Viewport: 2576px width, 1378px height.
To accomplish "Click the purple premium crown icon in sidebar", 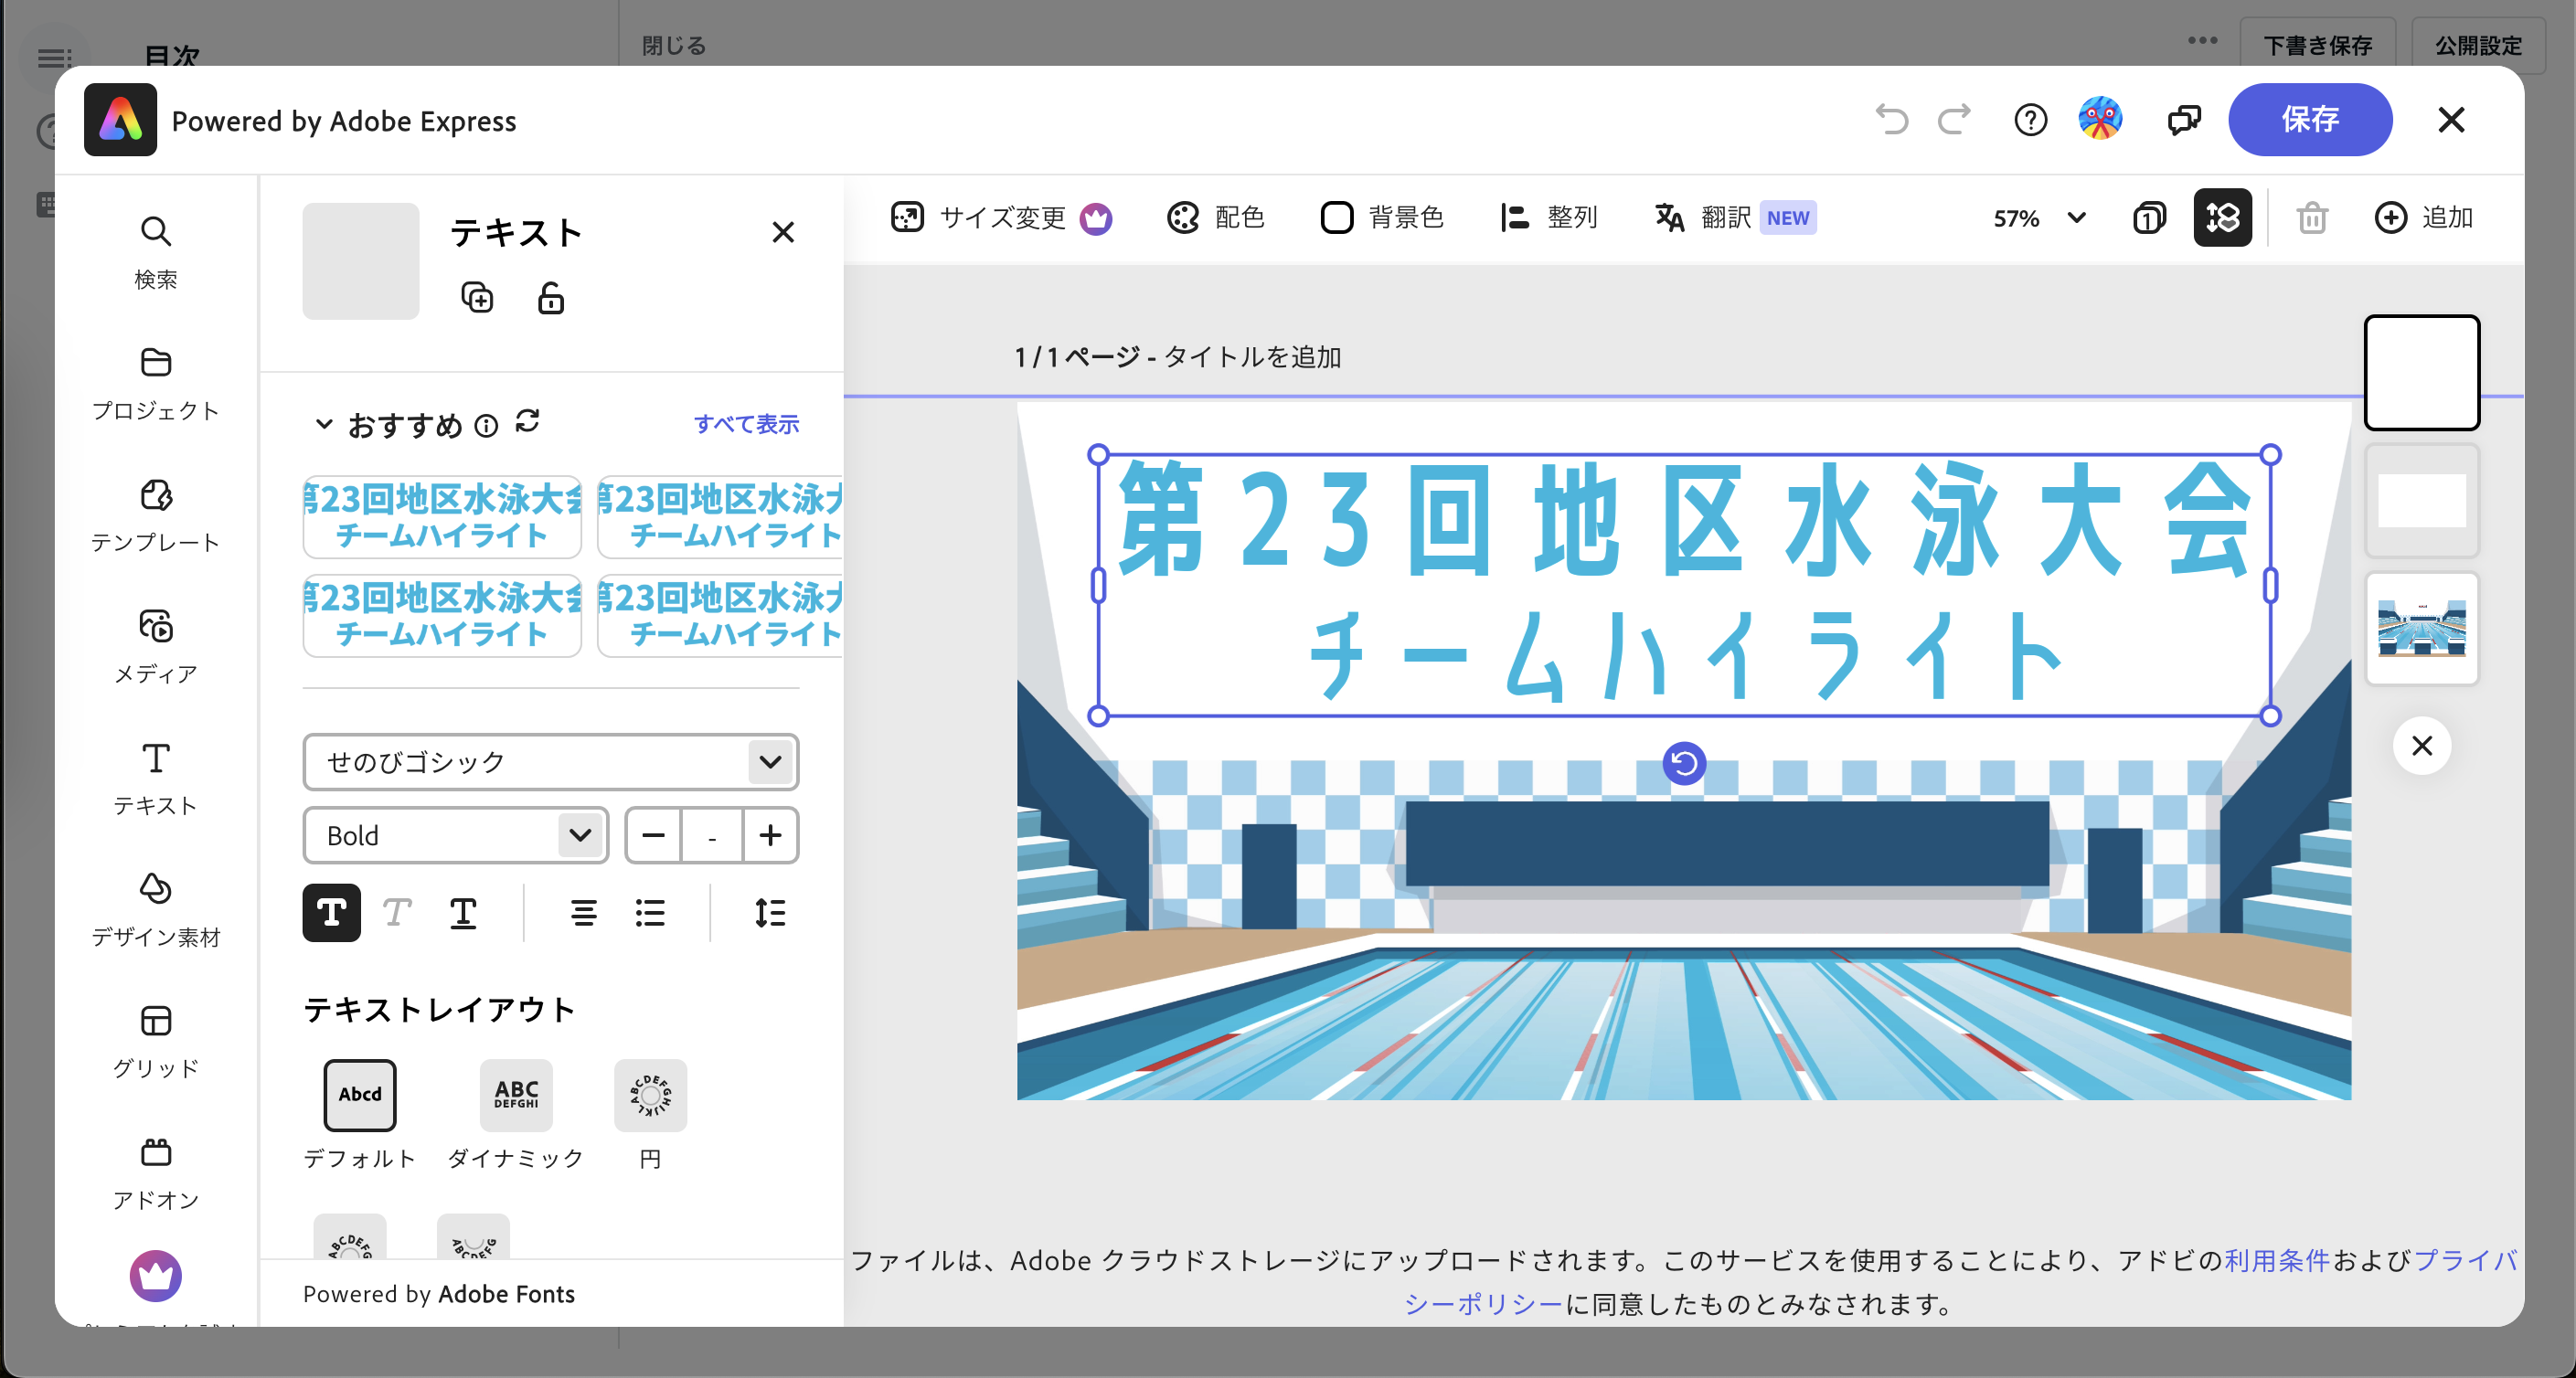I will (x=155, y=1275).
